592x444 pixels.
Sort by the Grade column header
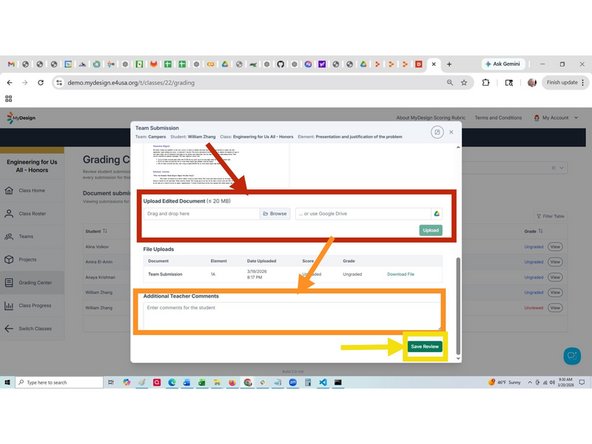(x=533, y=231)
